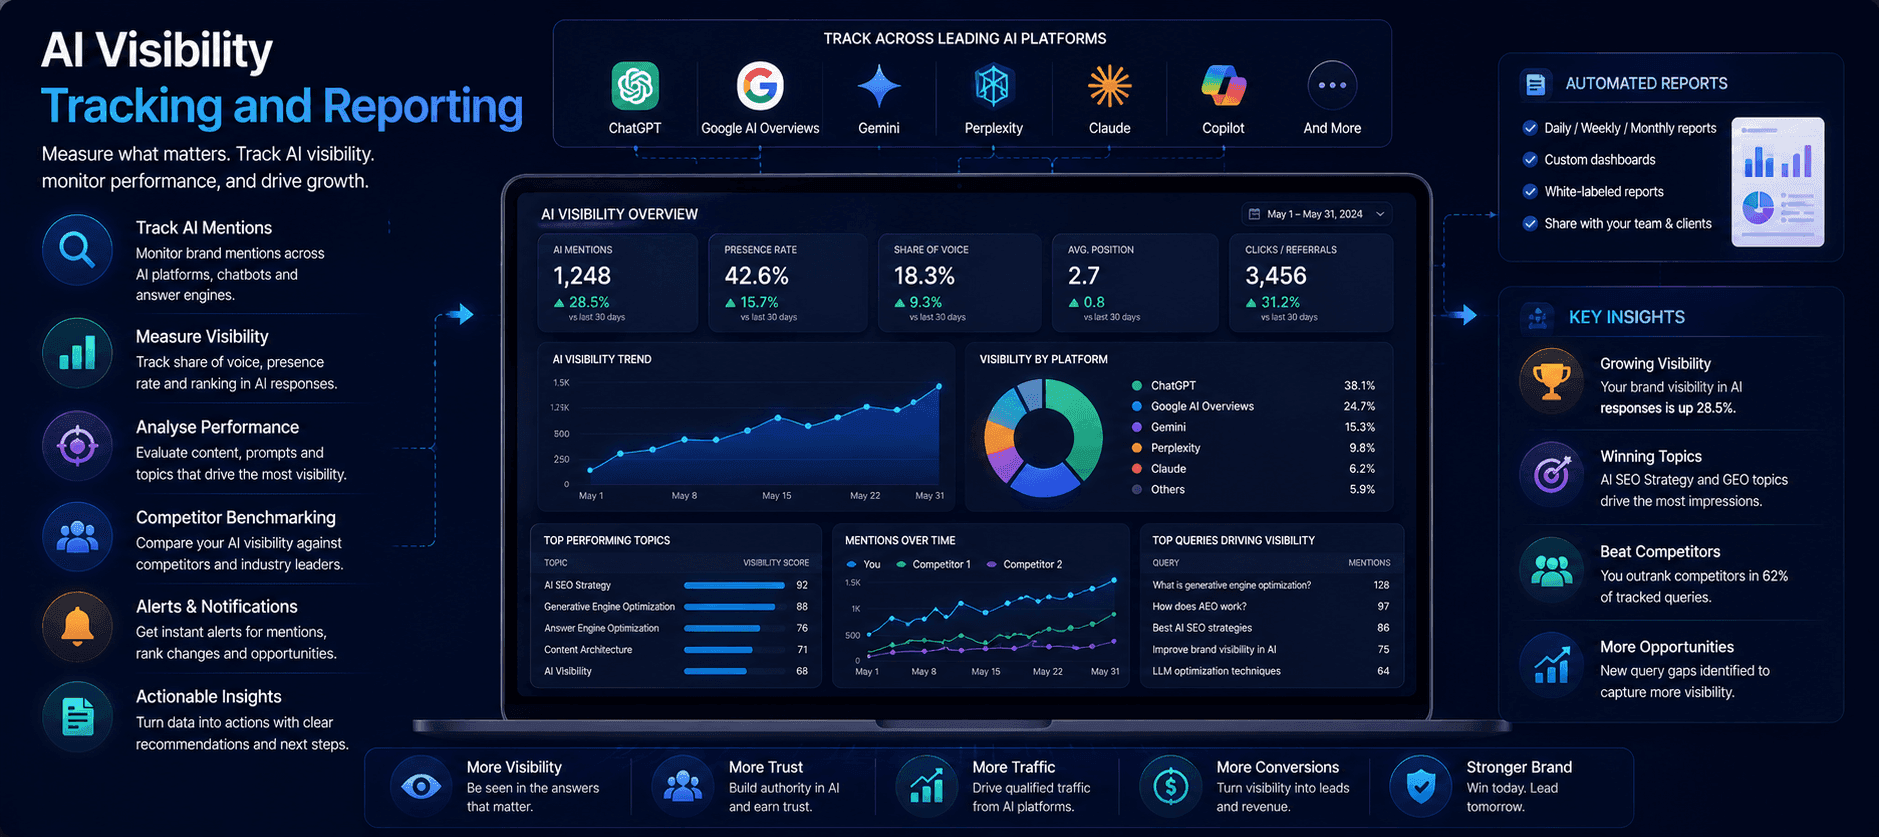Click the Stronger Brand shield icon

[x=1421, y=787]
